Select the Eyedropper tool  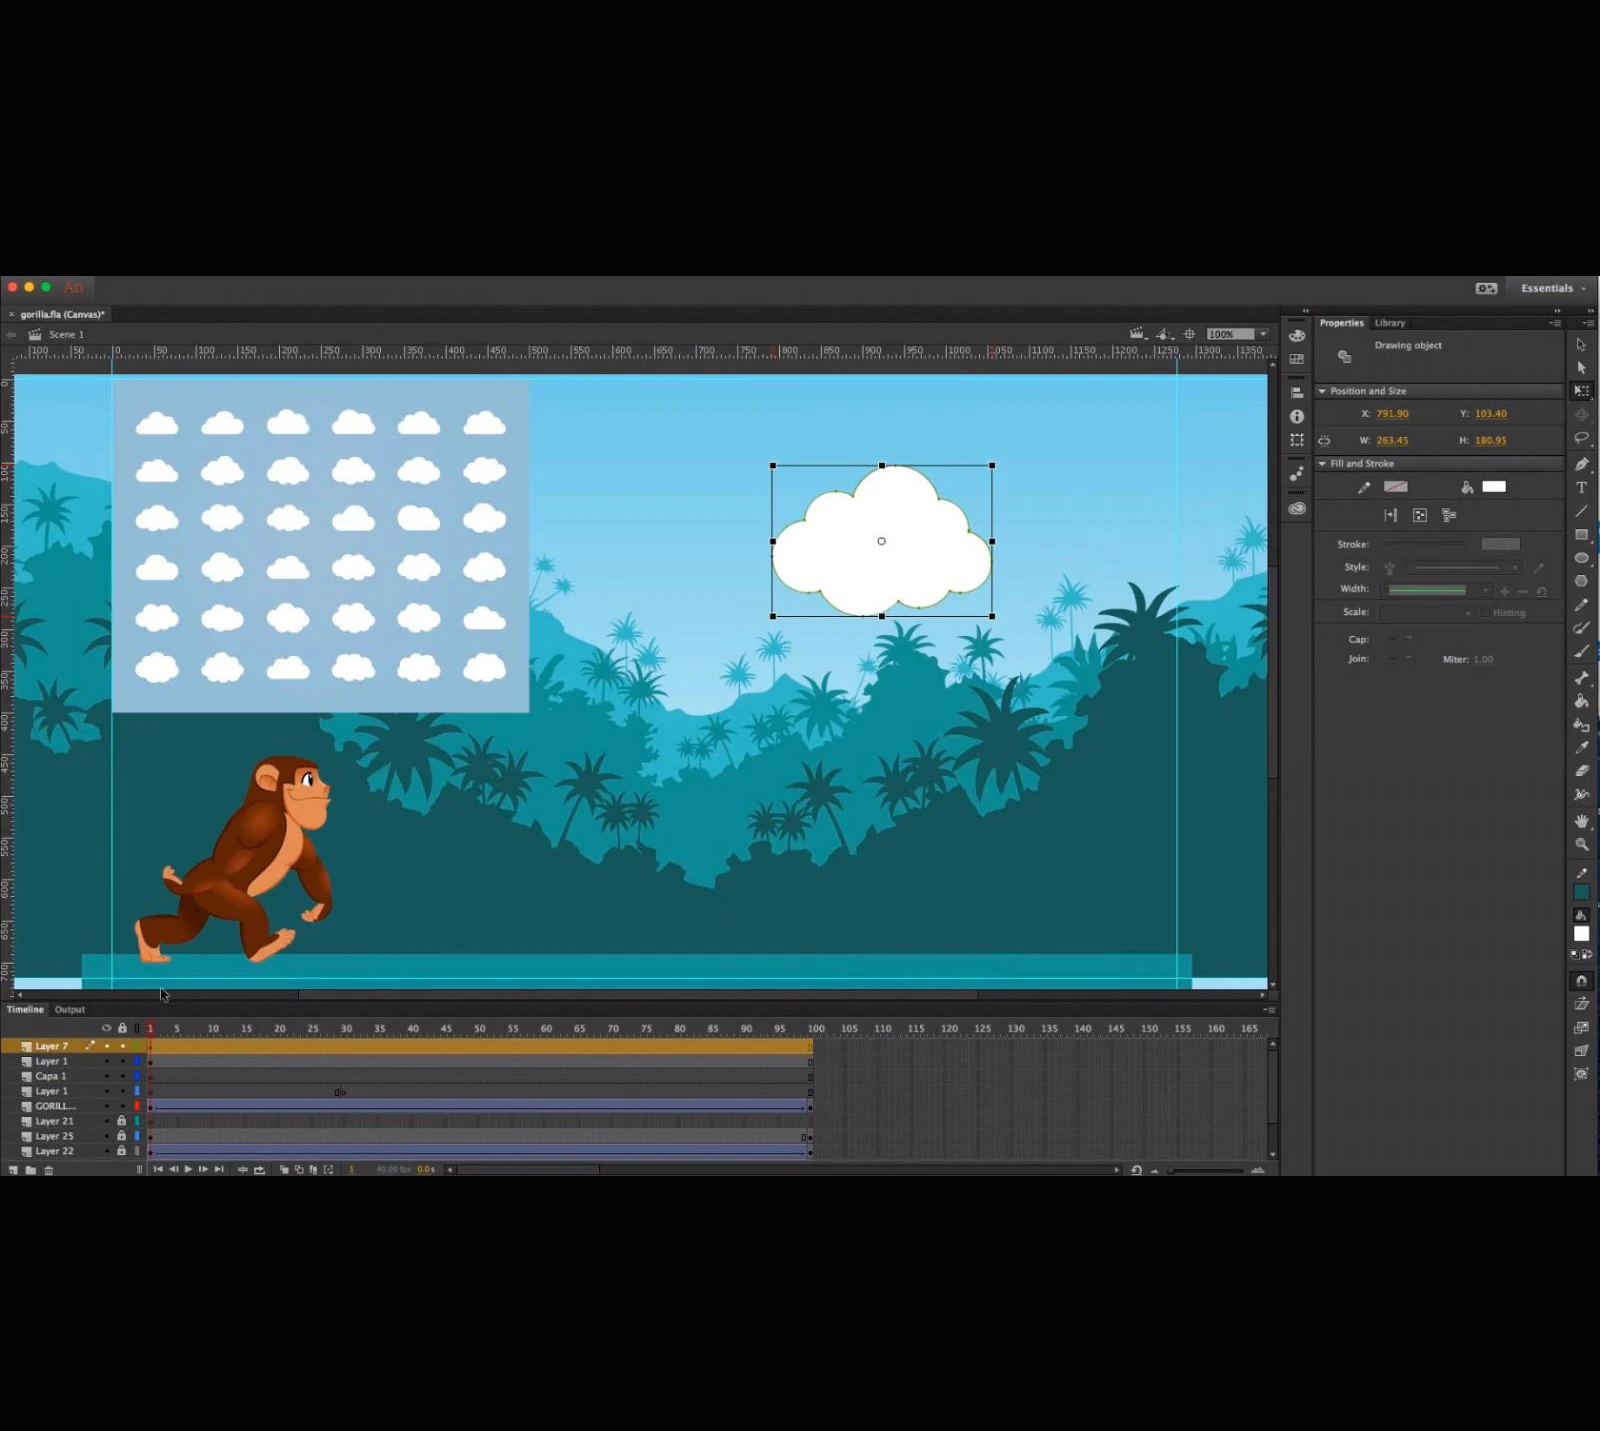(x=1581, y=748)
